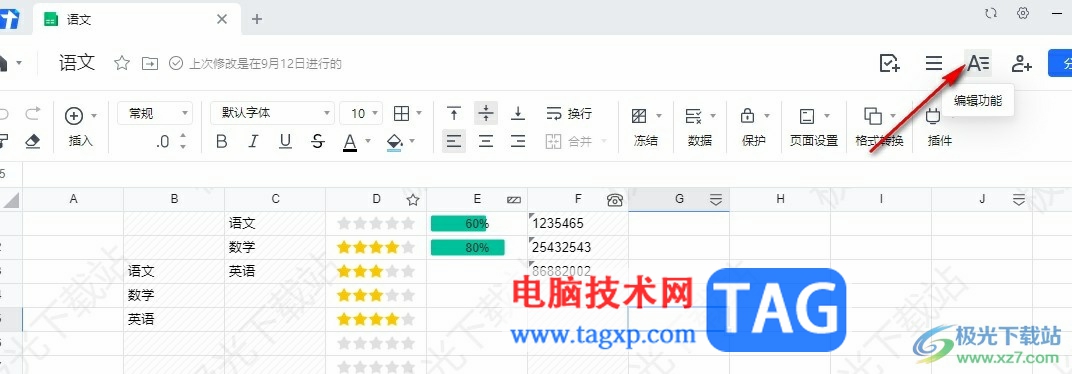Screen dimensions: 1072x374
Task: Expand the borders dropdown arrow
Action: [419, 113]
